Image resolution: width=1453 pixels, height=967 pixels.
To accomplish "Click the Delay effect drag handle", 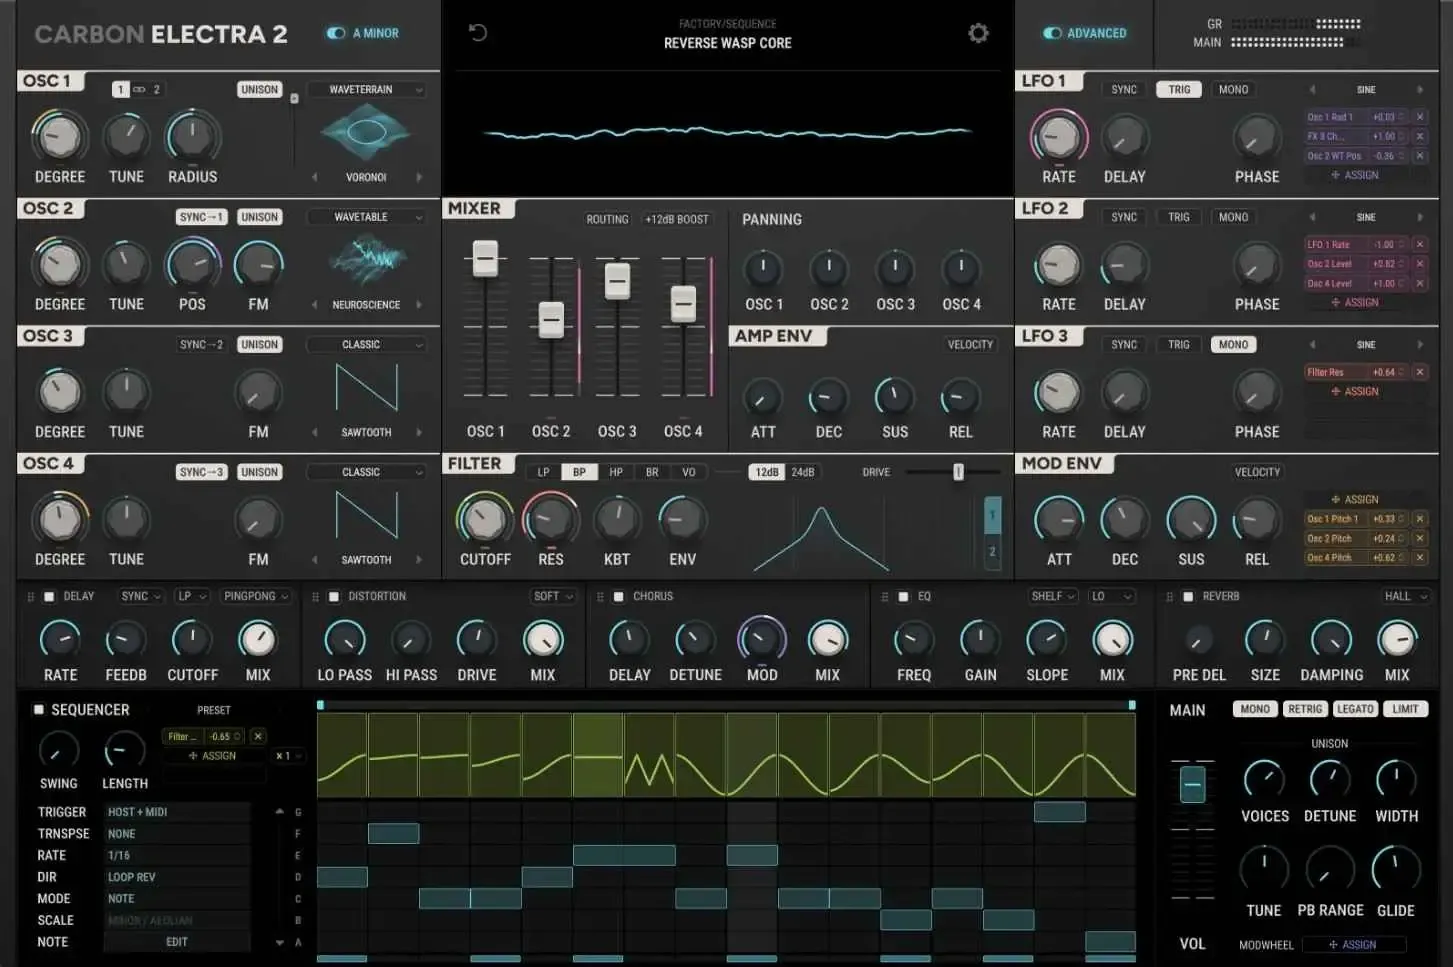I will pos(31,597).
